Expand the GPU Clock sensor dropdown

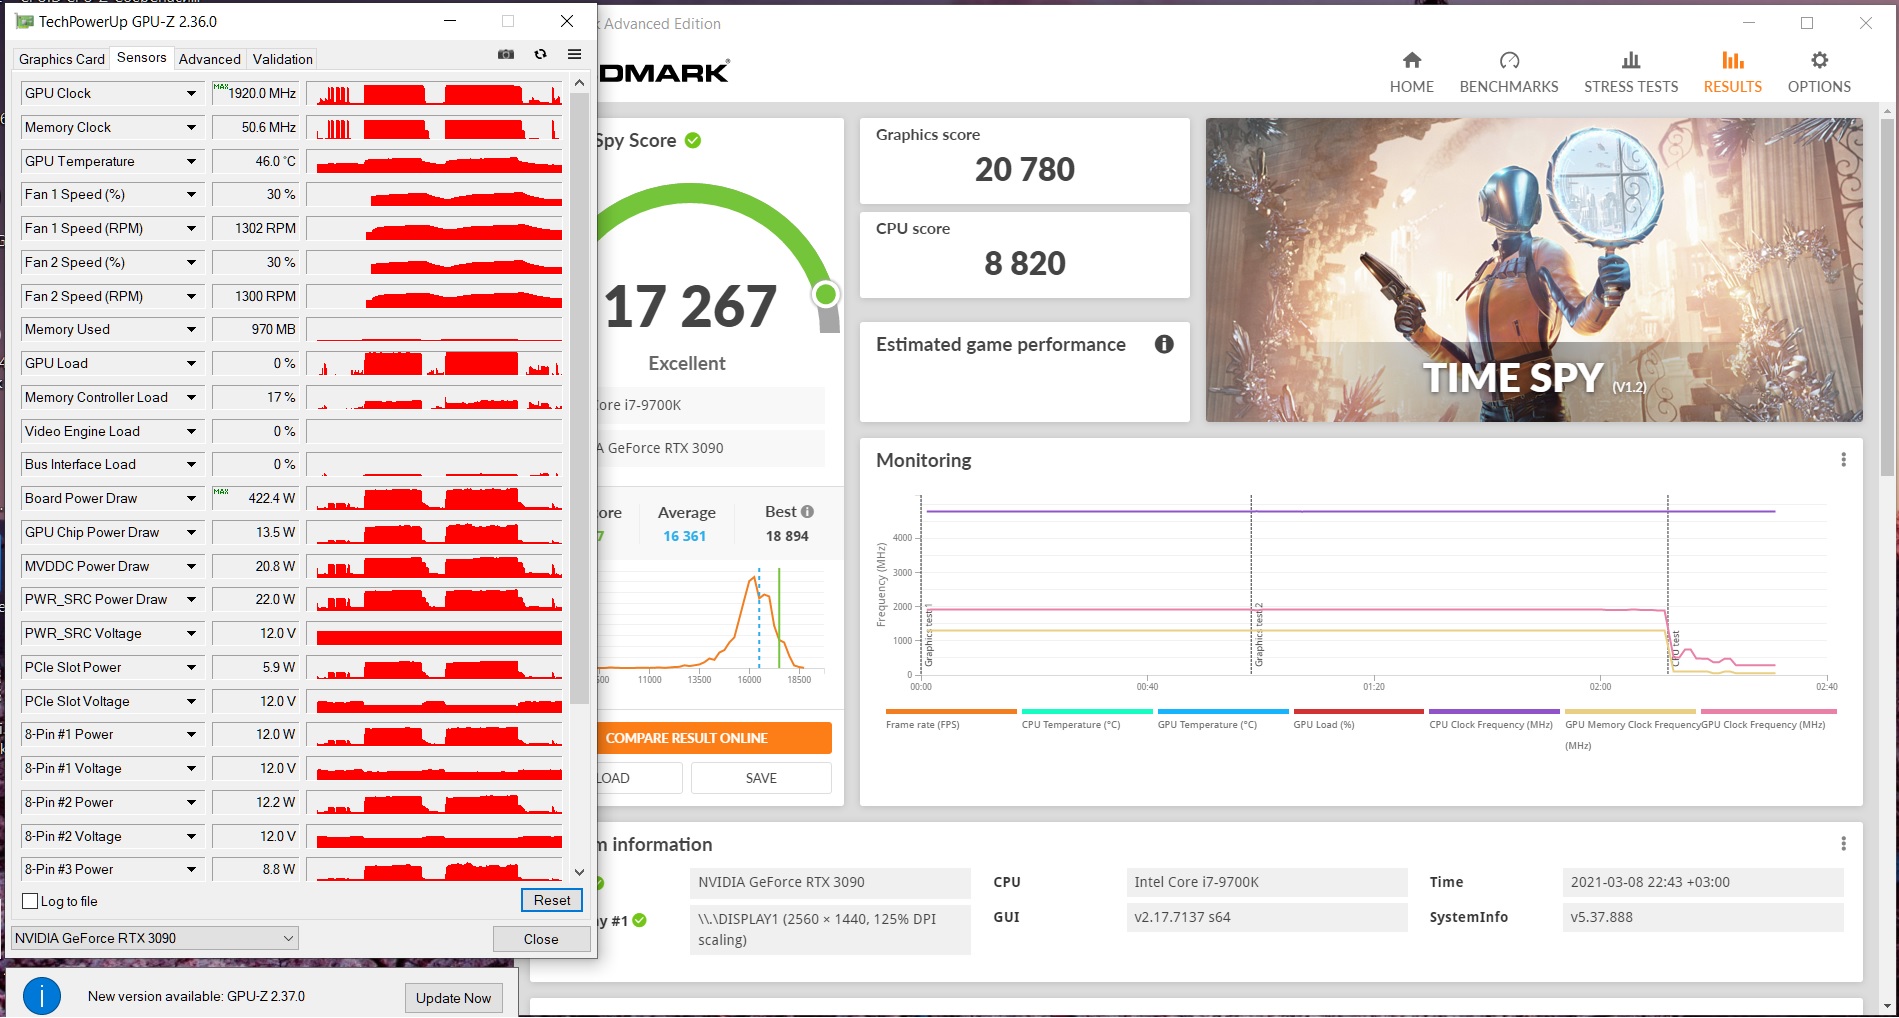click(x=191, y=94)
